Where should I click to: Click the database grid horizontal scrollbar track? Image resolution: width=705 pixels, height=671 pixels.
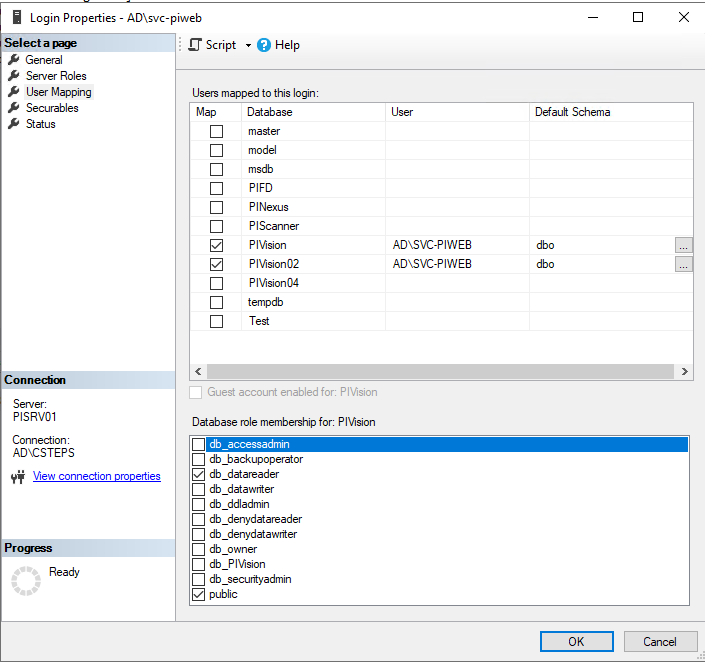tap(440, 371)
